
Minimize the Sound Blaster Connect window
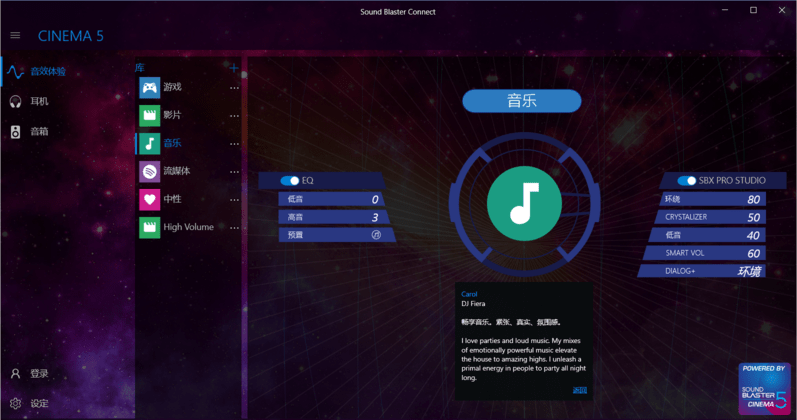725,10
